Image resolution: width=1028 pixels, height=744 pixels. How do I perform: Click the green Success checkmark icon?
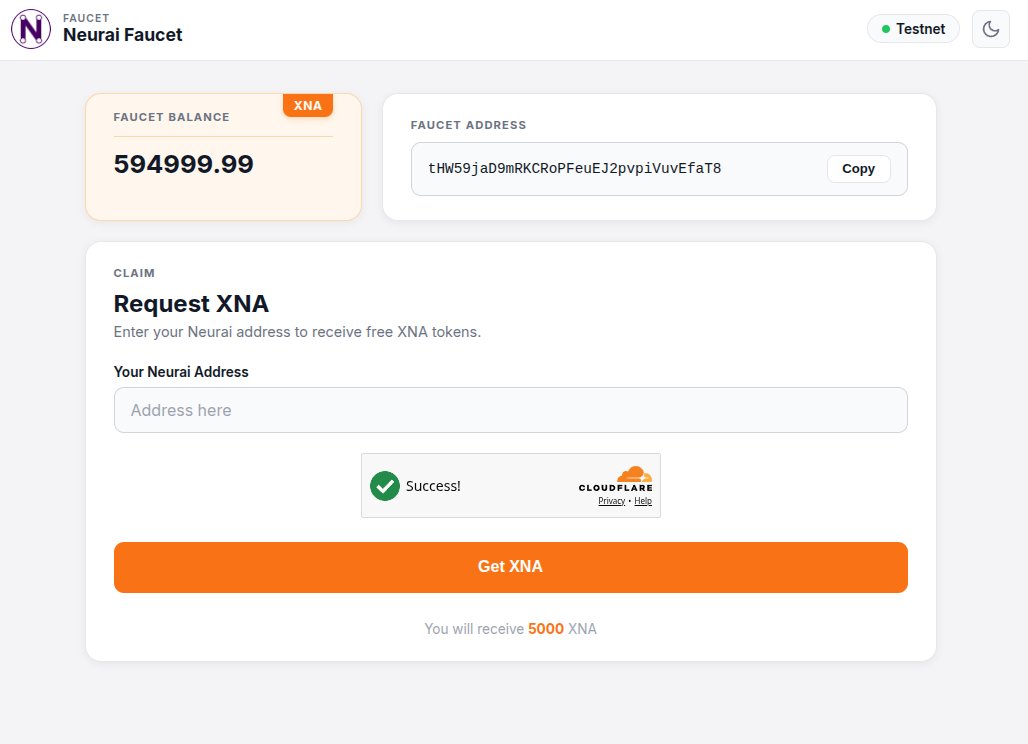[385, 486]
